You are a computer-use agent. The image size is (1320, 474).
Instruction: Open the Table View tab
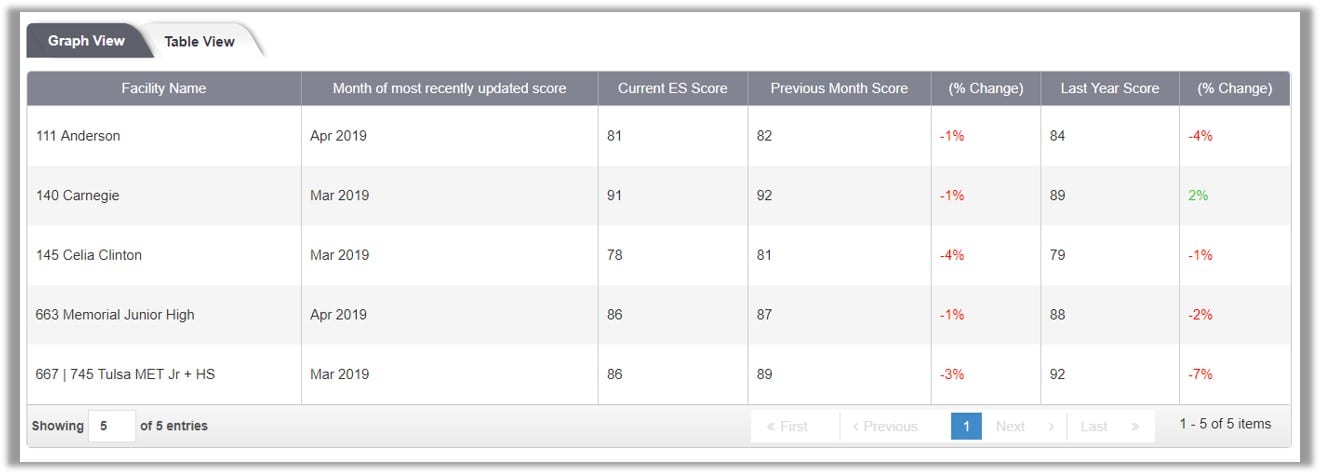pos(200,42)
